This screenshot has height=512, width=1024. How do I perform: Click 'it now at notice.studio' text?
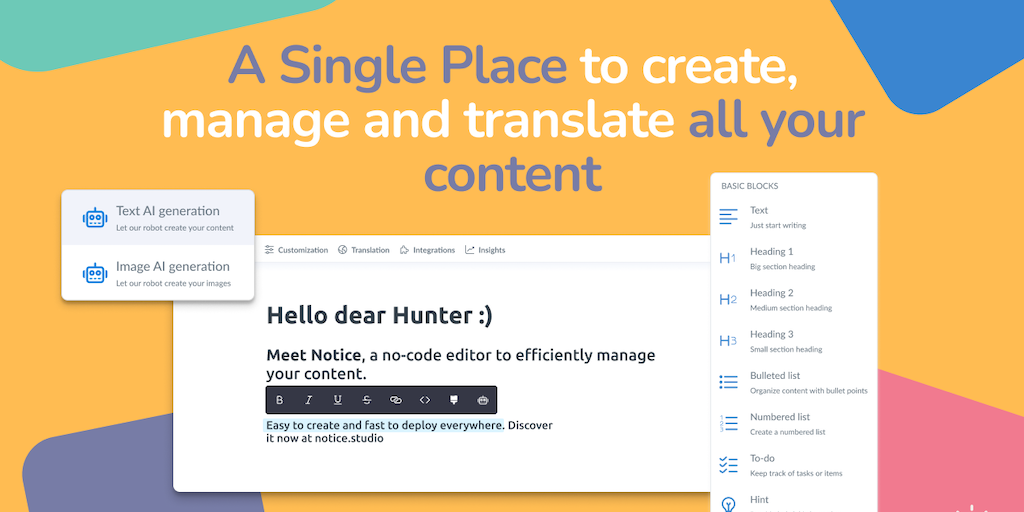click(x=325, y=438)
